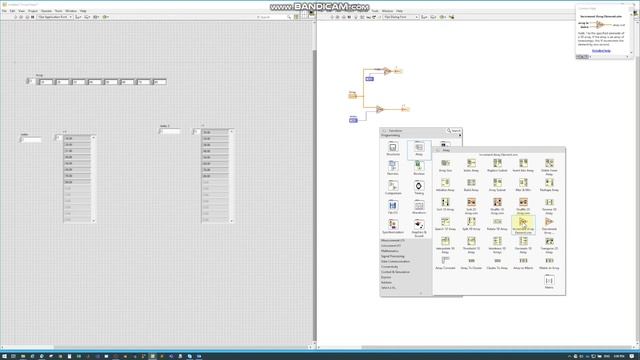This screenshot has width=640, height=360.
Task: Click Select a VI... palette entry
Action: (x=388, y=288)
